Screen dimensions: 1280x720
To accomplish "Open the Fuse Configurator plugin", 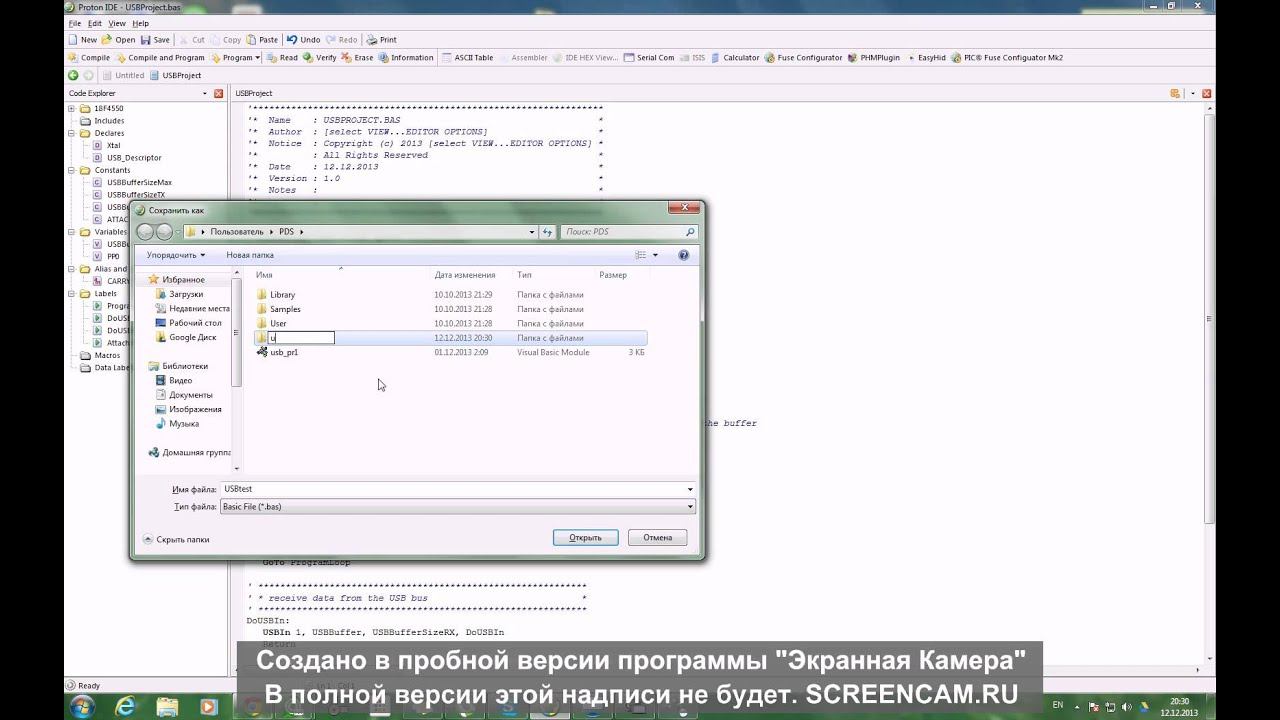I will click(x=804, y=58).
